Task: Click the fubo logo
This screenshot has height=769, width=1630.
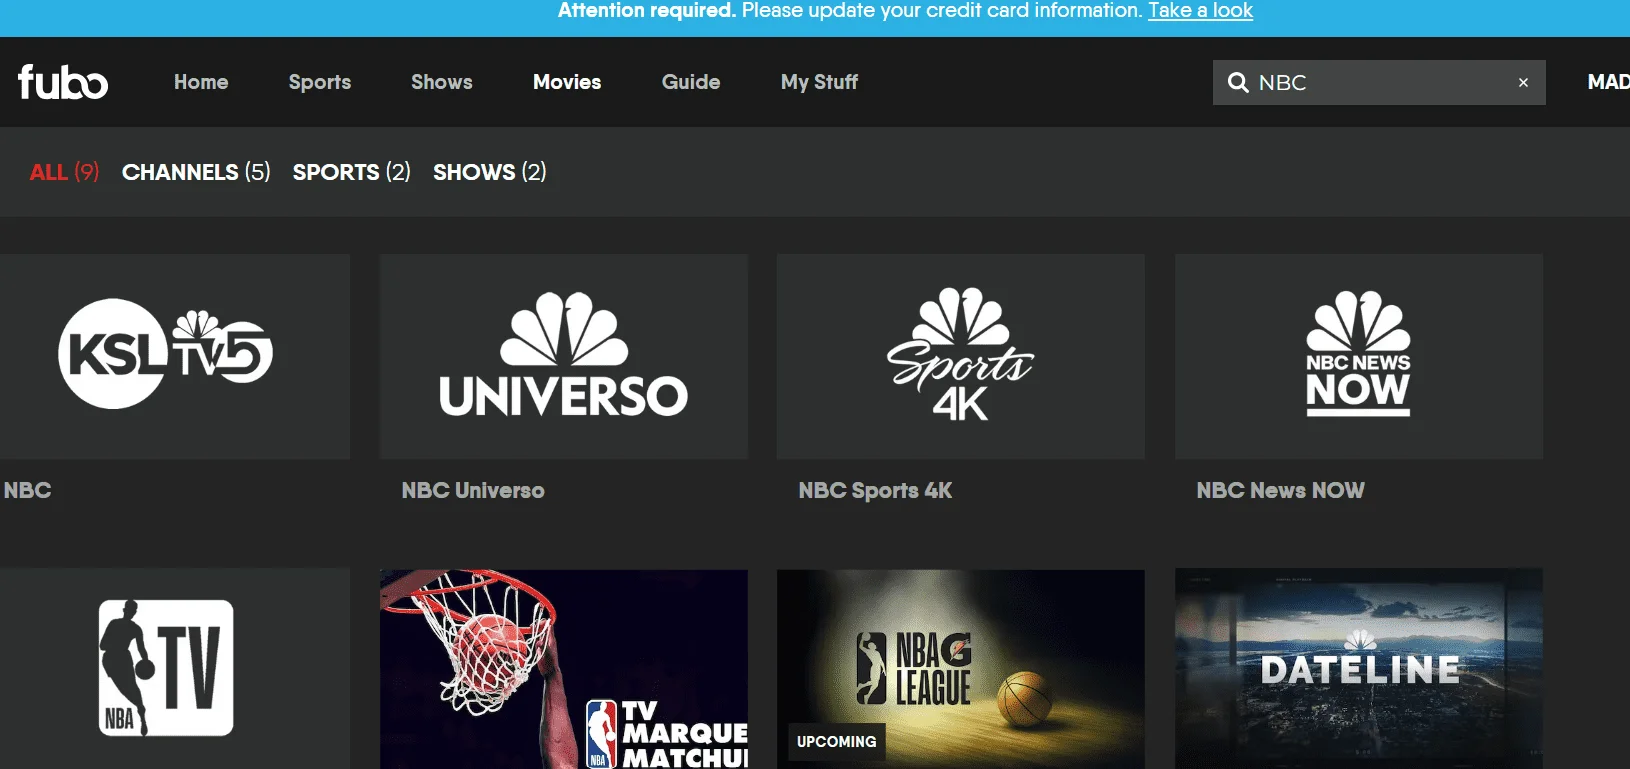Action: tap(63, 82)
